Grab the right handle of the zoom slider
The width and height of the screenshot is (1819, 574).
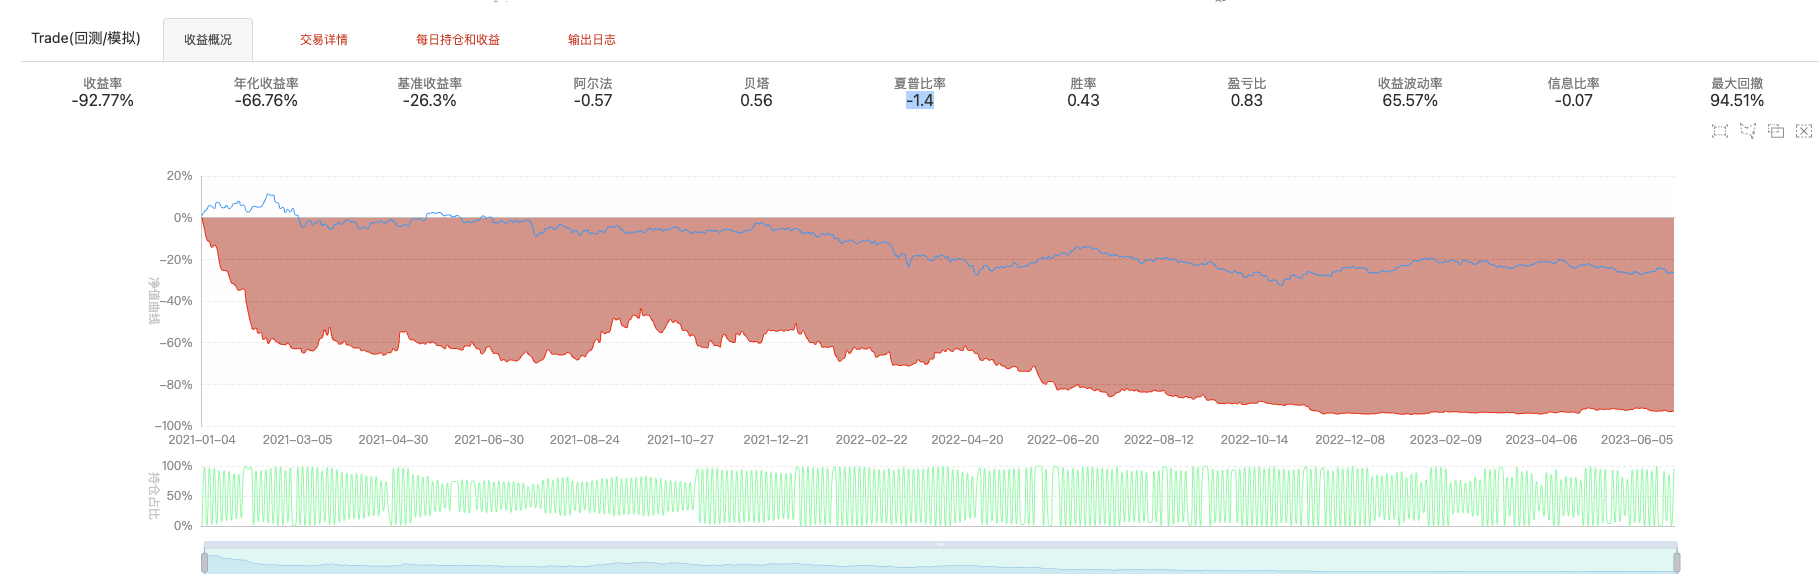(1677, 562)
